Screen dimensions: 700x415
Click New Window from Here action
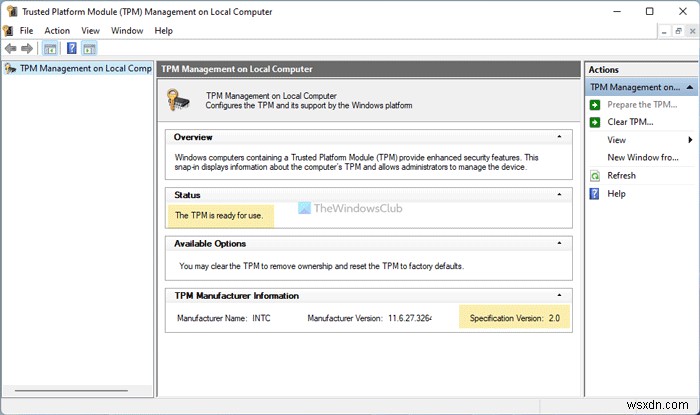(642, 158)
